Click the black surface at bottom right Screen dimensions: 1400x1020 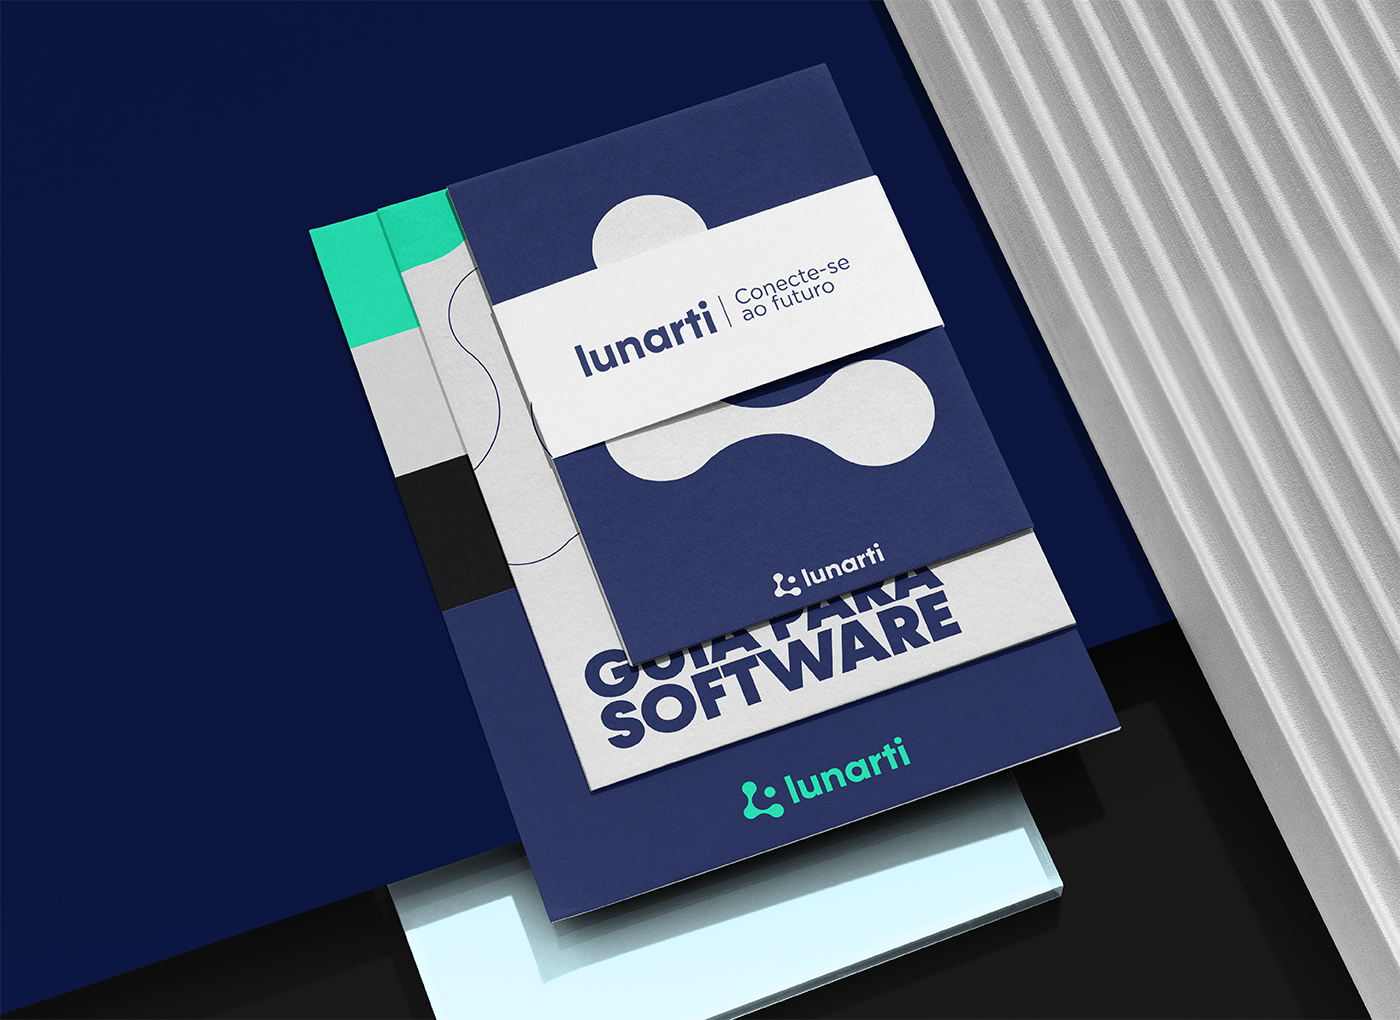(1200, 900)
